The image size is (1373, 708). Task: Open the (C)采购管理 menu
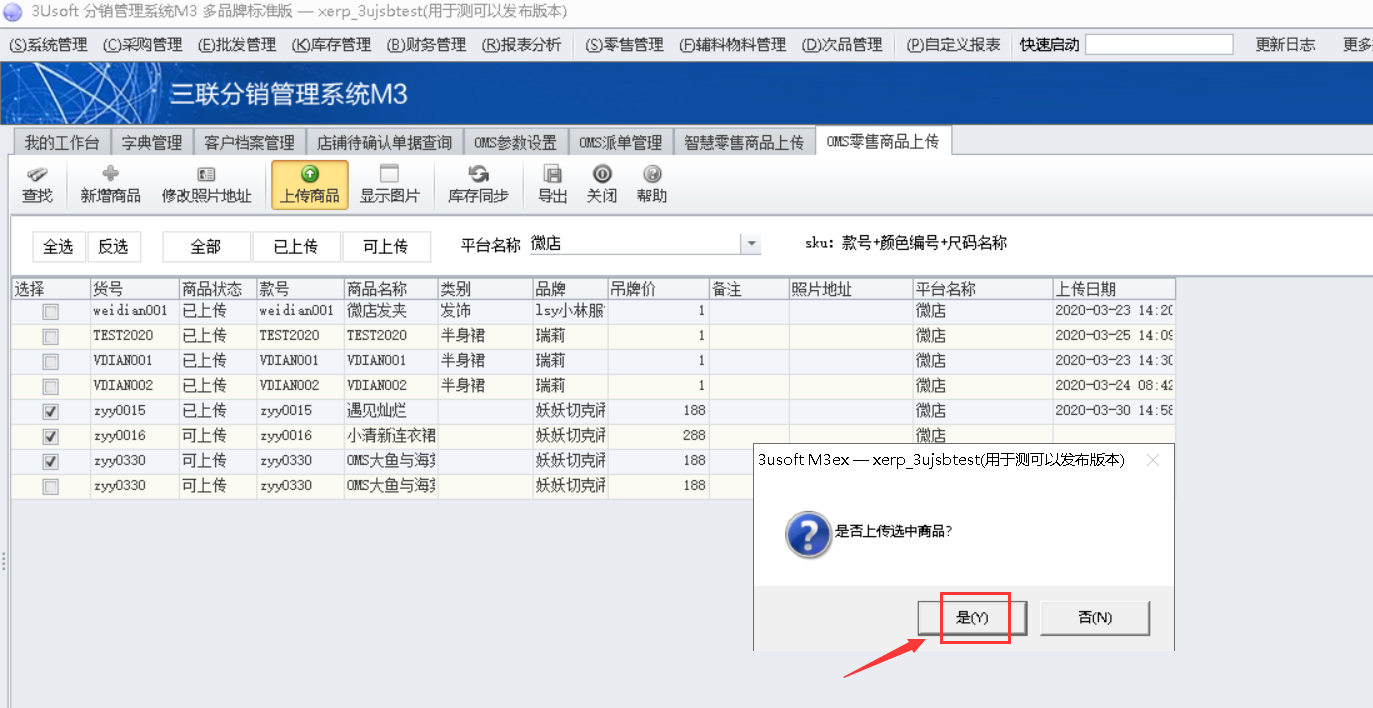point(143,45)
